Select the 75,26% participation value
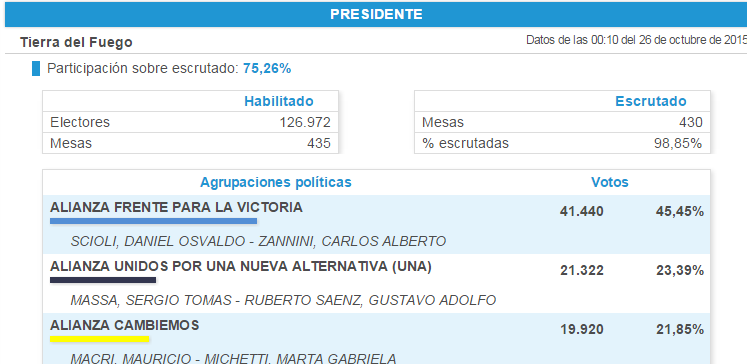This screenshot has height=364, width=747. coord(267,69)
